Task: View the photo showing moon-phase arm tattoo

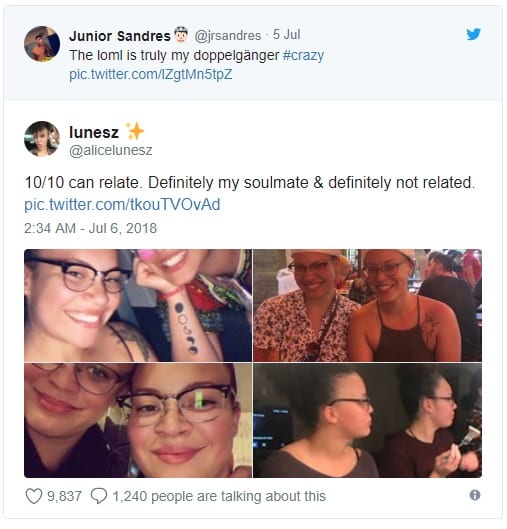Action: (x=138, y=305)
